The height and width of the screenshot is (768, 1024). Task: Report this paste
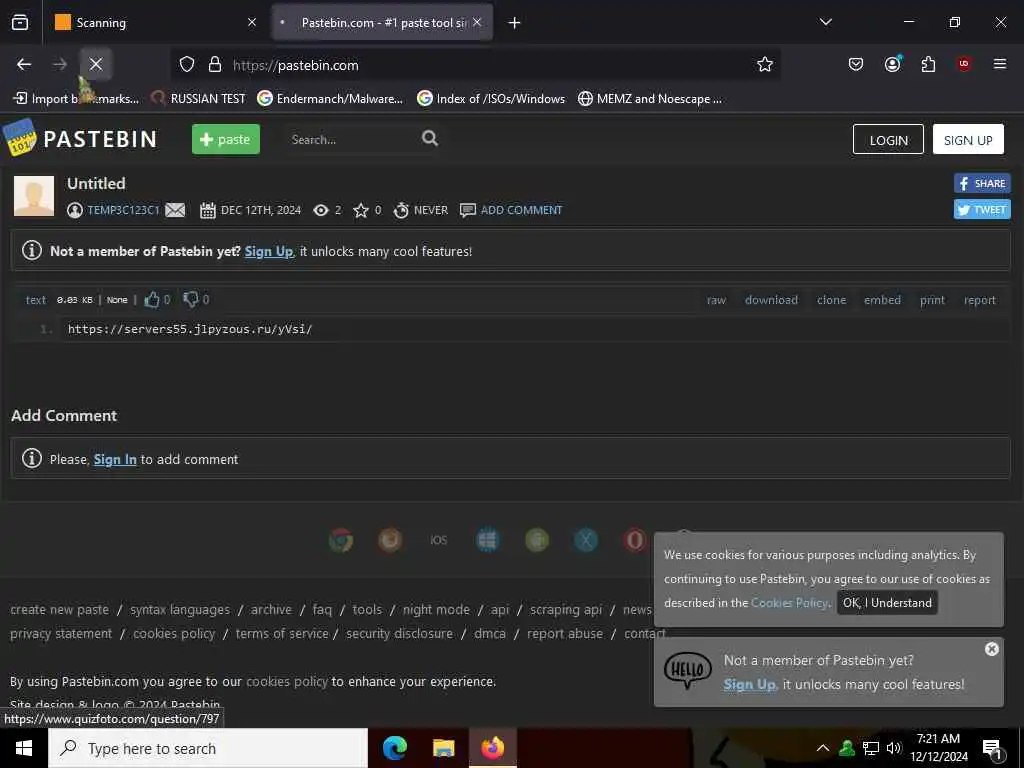tap(980, 300)
